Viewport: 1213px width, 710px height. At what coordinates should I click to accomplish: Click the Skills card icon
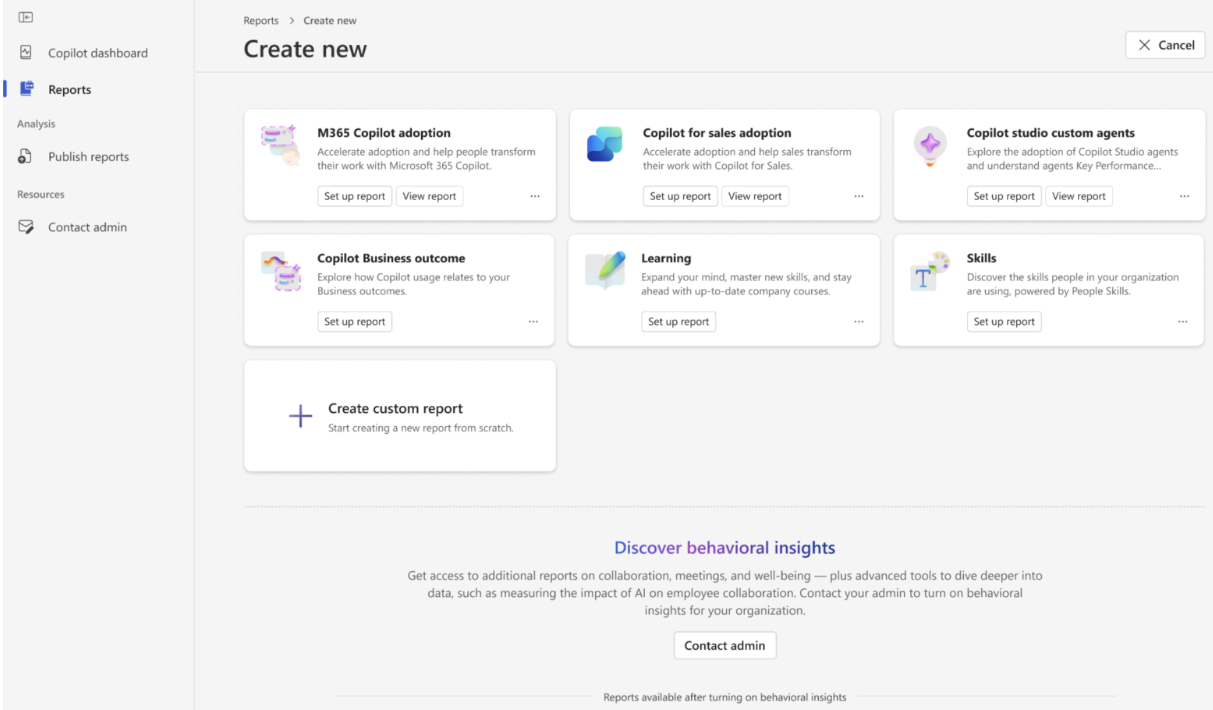930,270
